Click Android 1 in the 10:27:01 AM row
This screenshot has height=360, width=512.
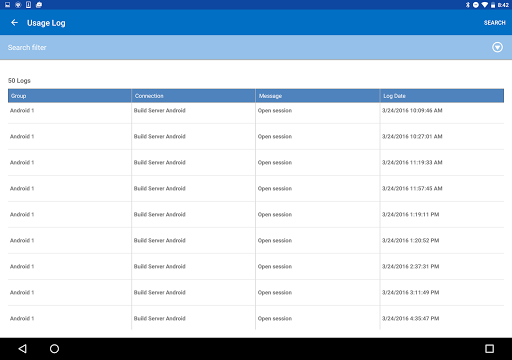coord(22,136)
